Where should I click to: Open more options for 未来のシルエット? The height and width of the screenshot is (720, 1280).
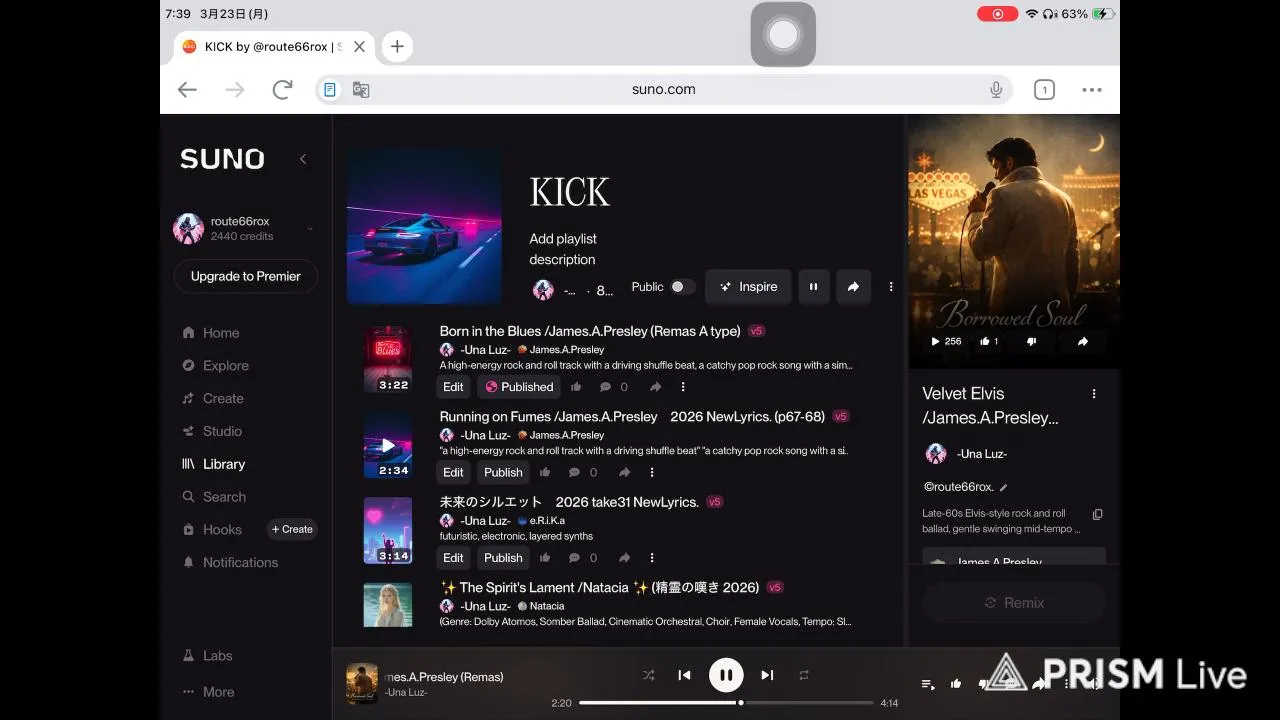tap(652, 558)
